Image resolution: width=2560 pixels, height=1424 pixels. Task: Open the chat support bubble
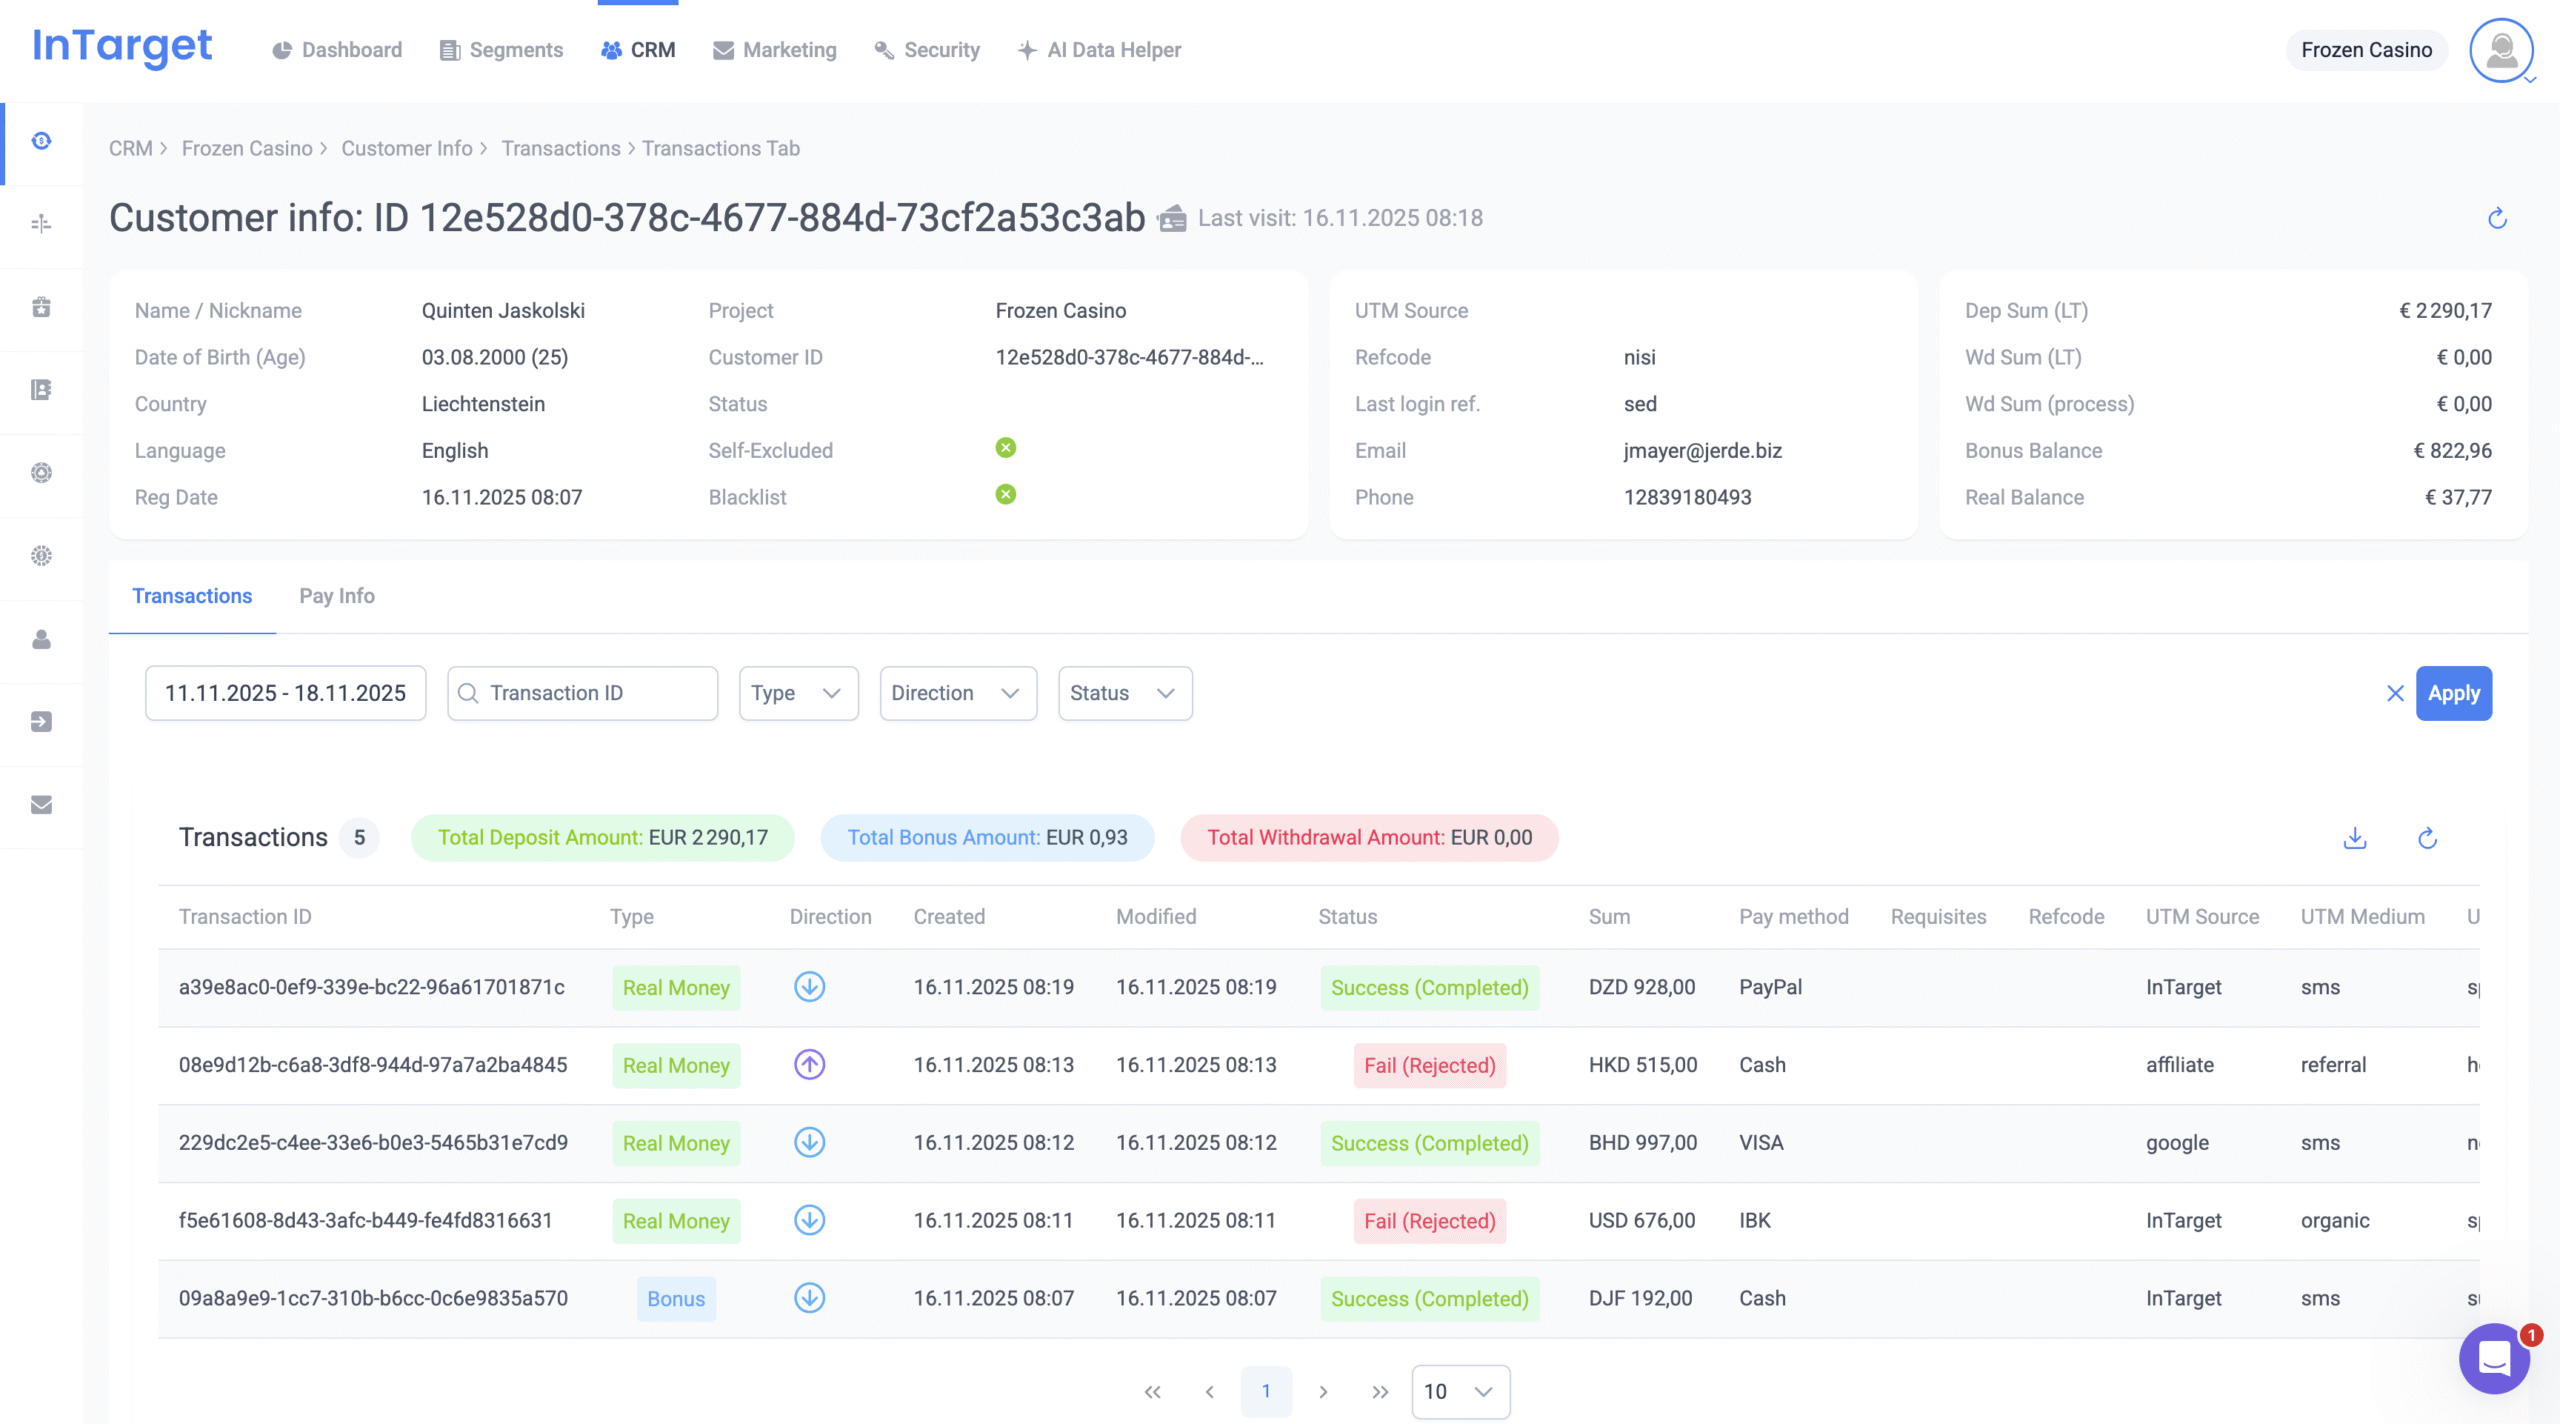(2494, 1358)
